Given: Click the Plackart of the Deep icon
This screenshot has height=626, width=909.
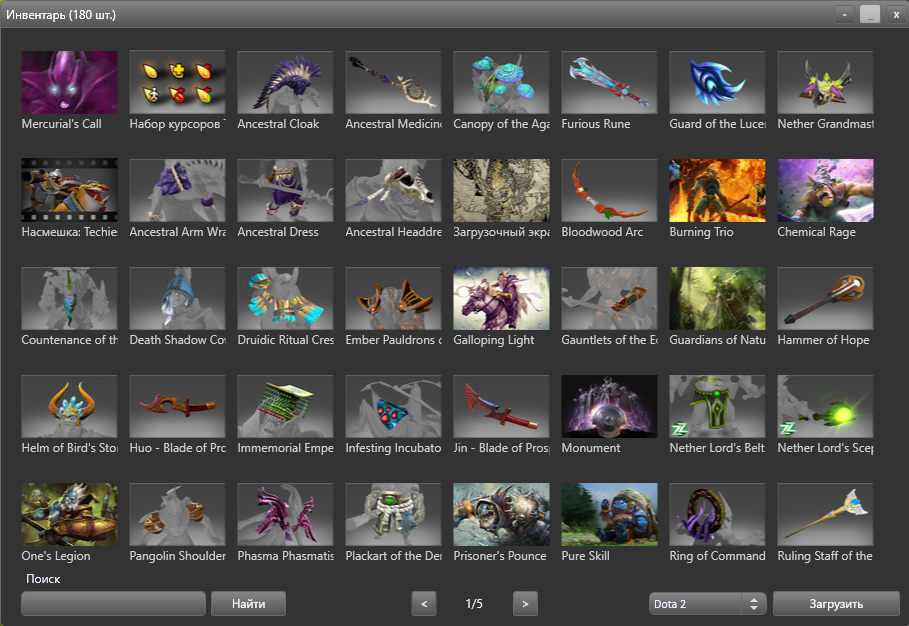Looking at the screenshot, I should 393,514.
